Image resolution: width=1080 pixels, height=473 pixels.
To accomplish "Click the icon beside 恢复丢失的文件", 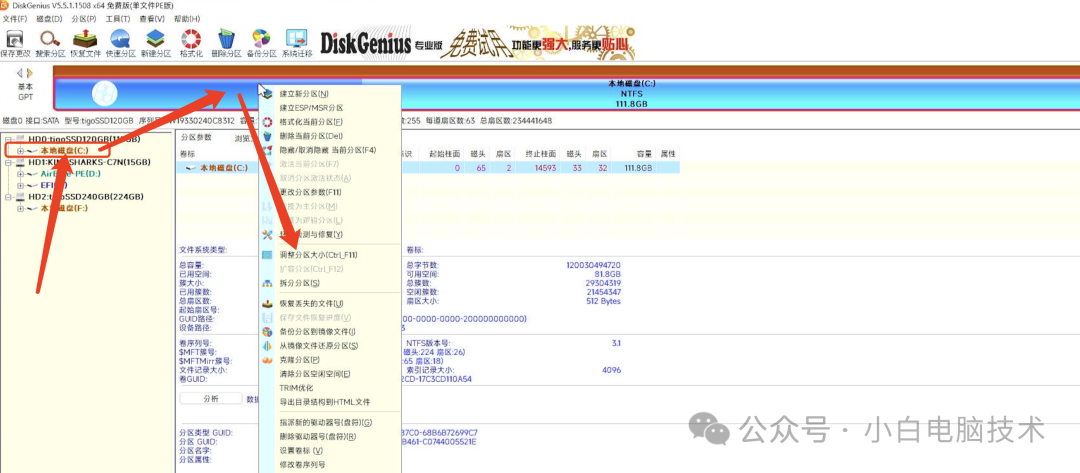I will coord(268,304).
